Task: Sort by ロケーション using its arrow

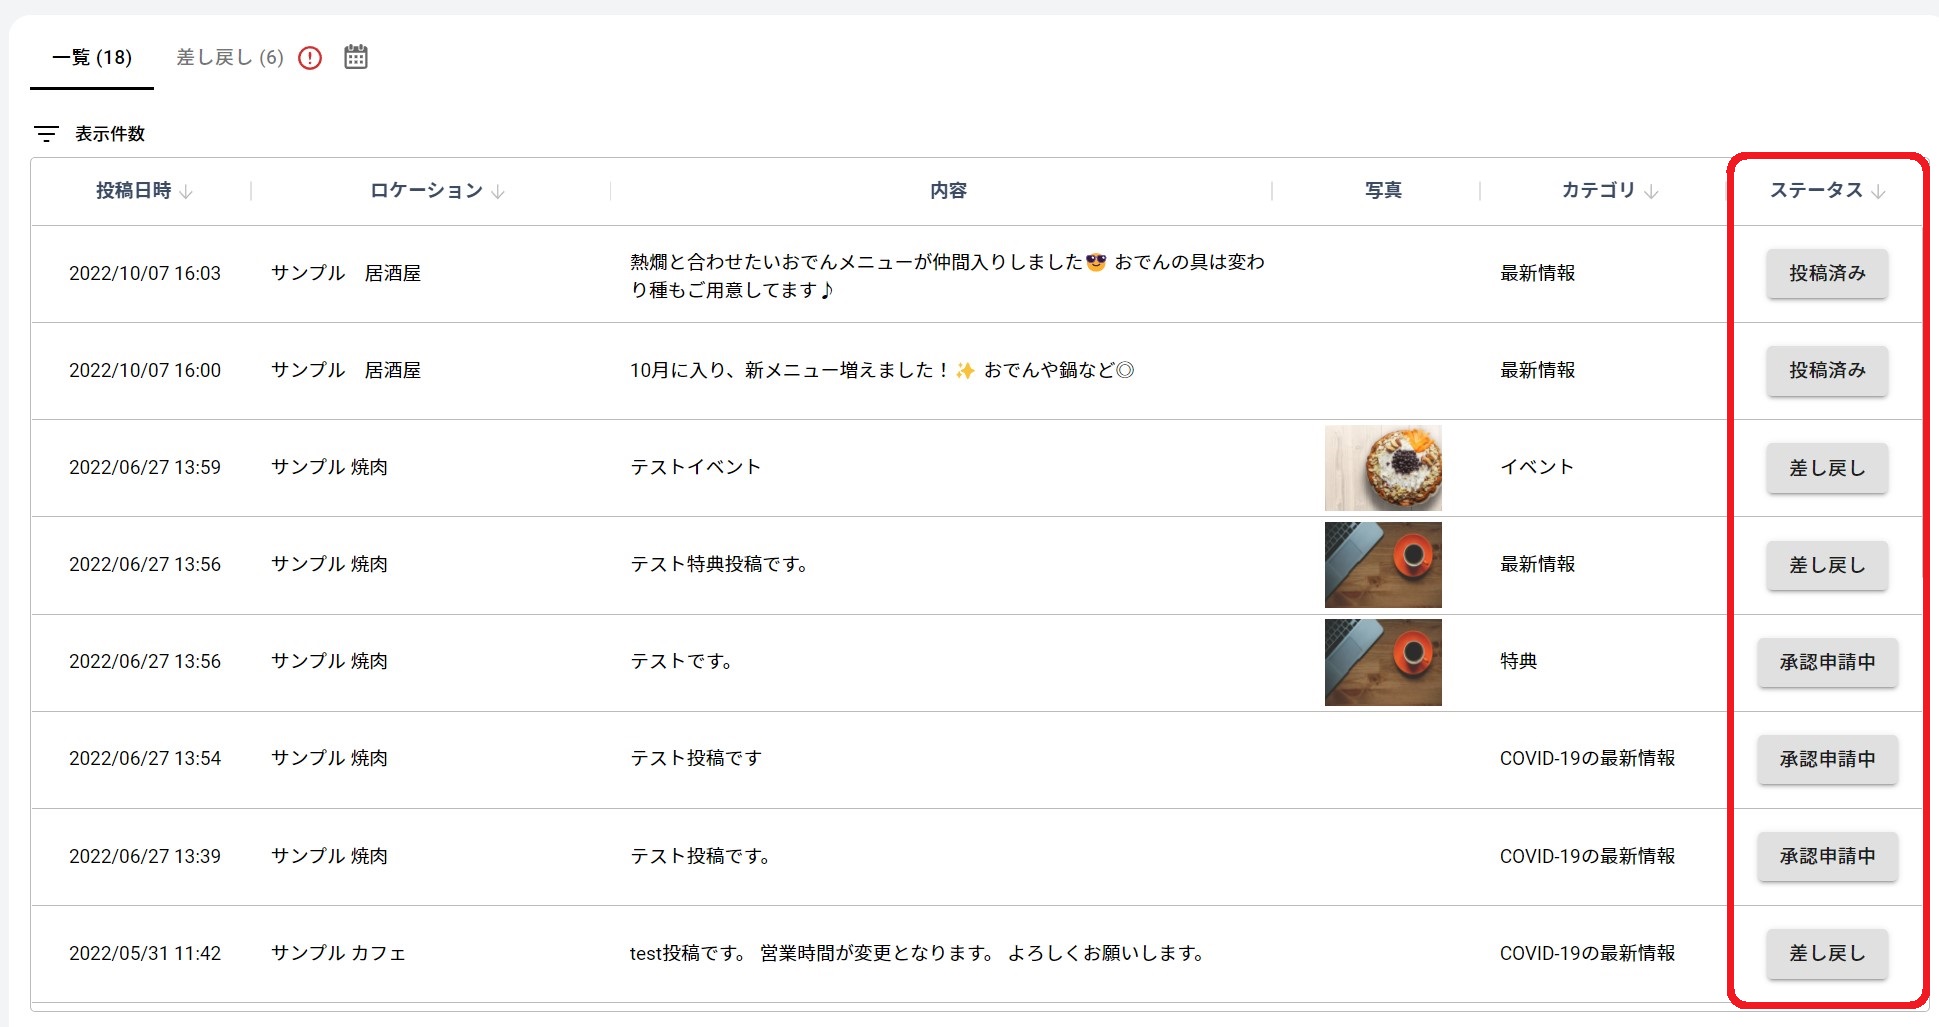Action: click(498, 192)
